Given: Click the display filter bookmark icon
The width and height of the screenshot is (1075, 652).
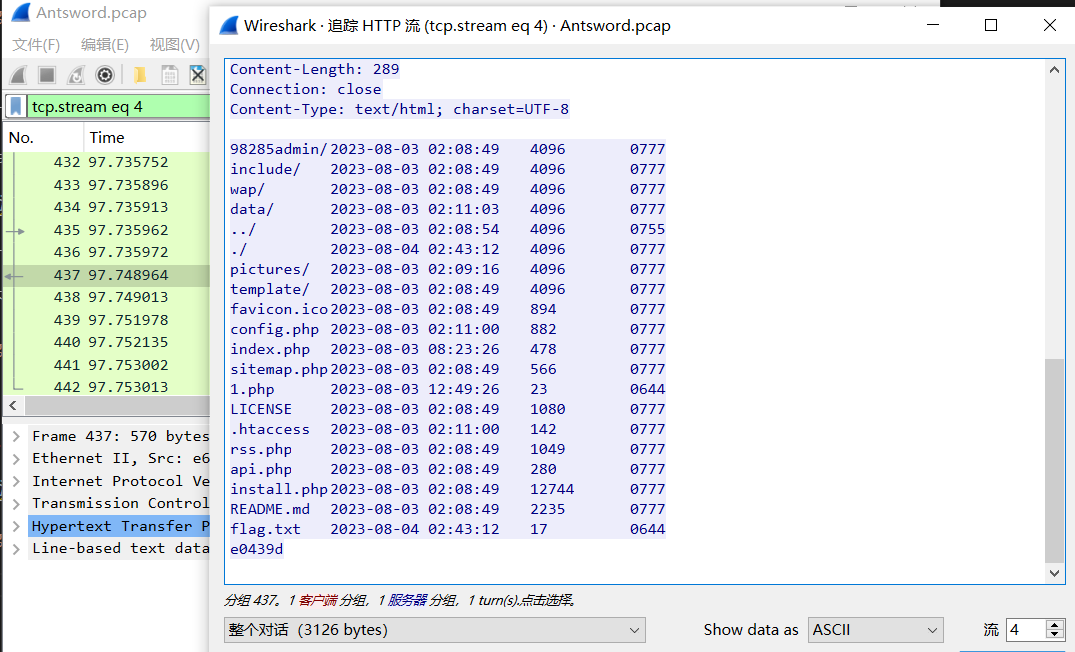Looking at the screenshot, I should [x=16, y=106].
